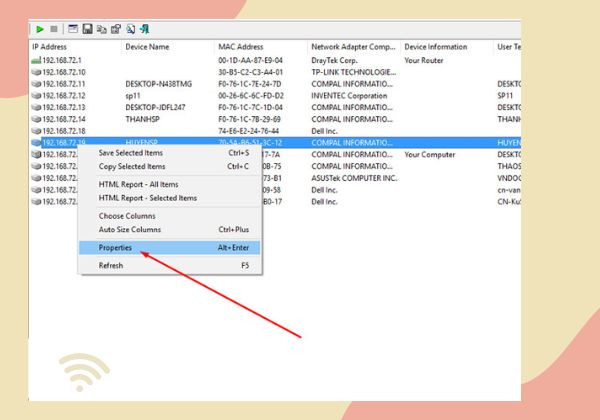Start scanning with the green play icon
The width and height of the screenshot is (600, 420).
(x=40, y=29)
